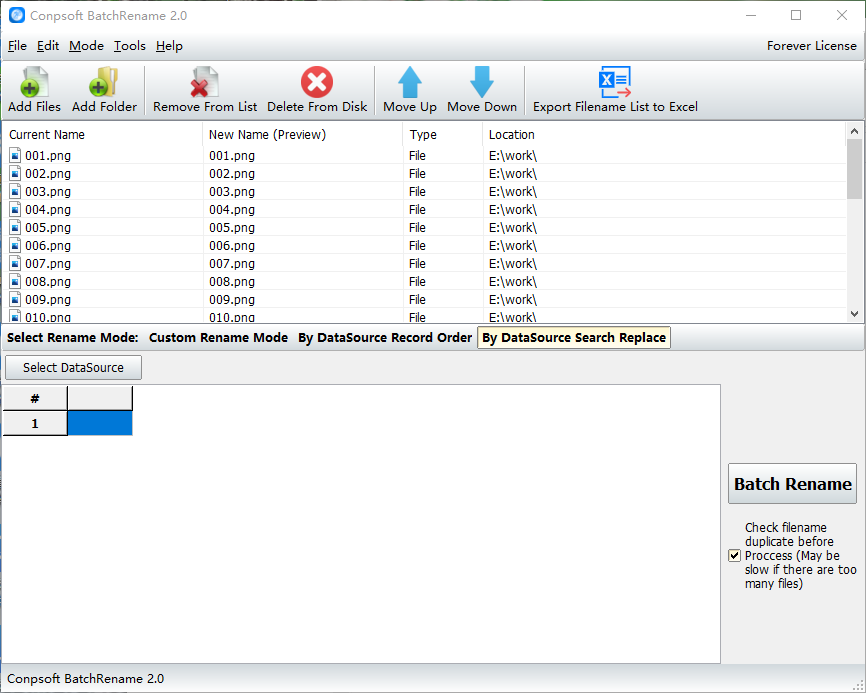Select the 005.png current name entry
866x693 pixels.
pos(48,228)
